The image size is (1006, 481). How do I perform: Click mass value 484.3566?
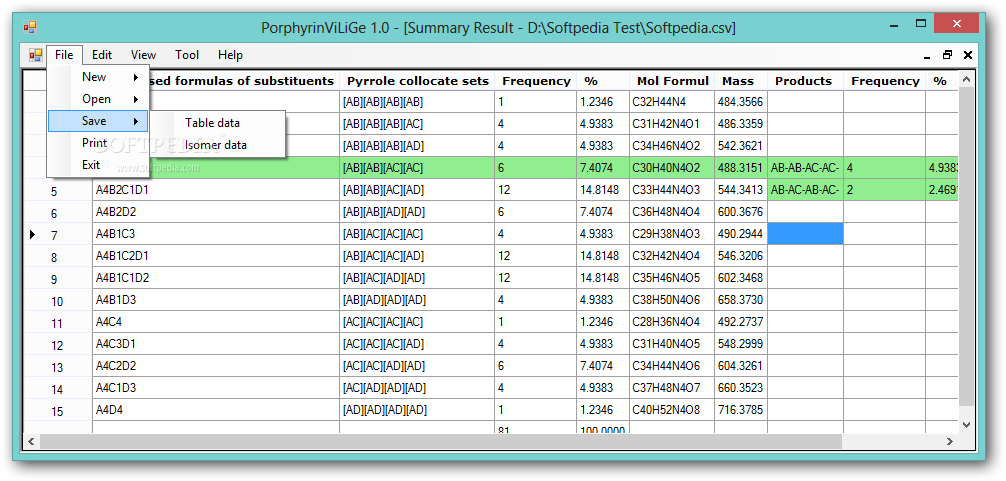point(741,102)
